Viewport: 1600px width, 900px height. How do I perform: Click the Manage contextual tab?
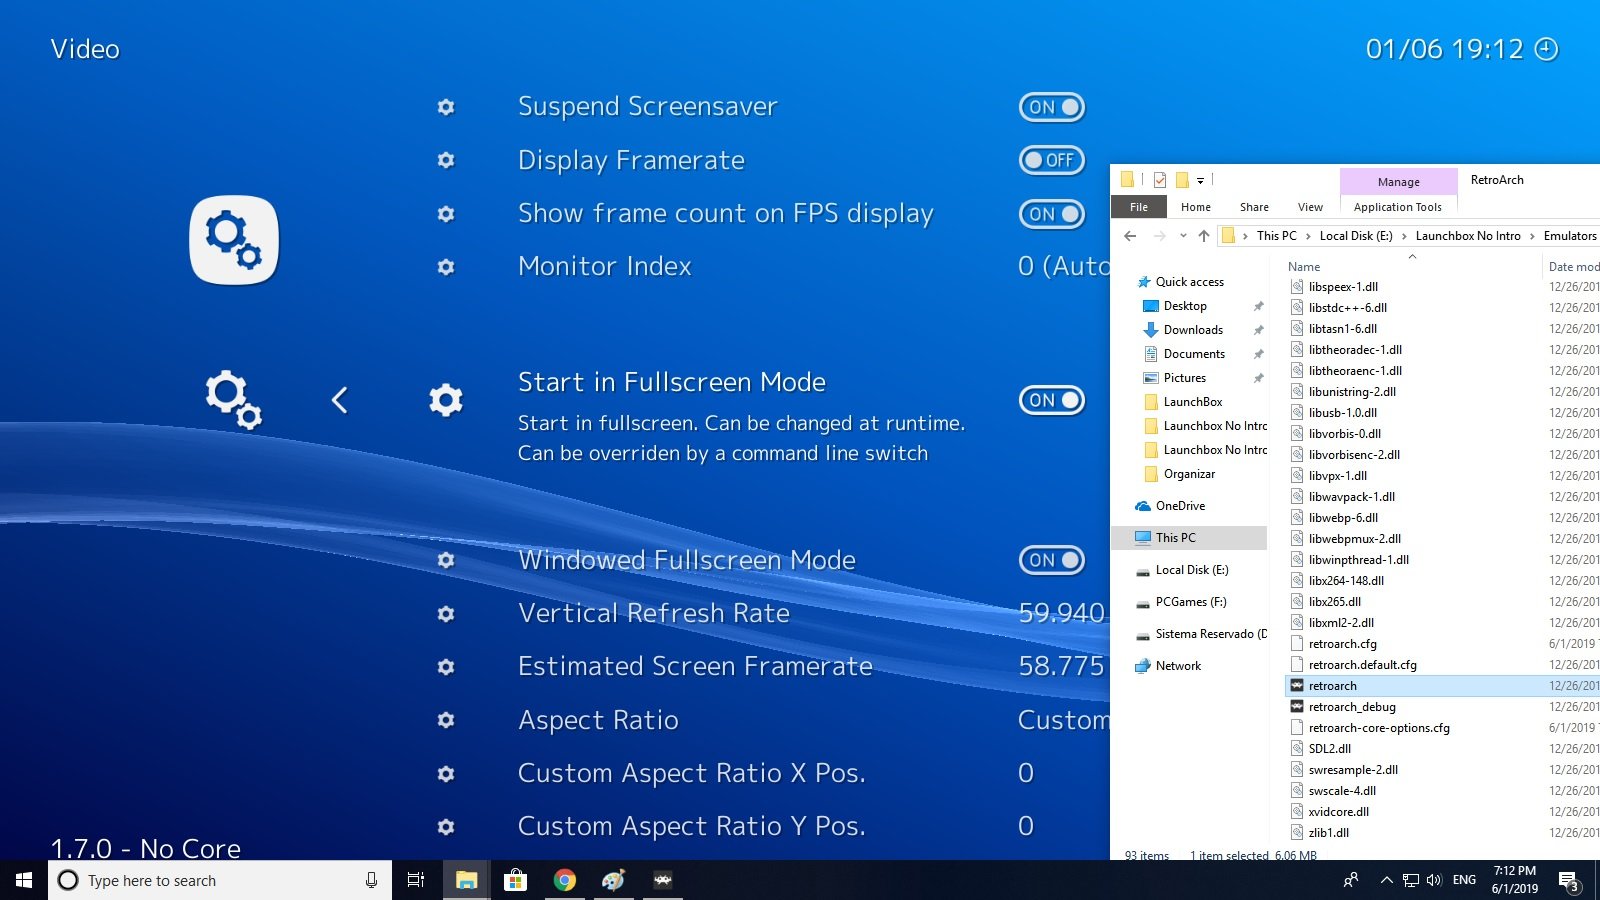tap(1398, 182)
